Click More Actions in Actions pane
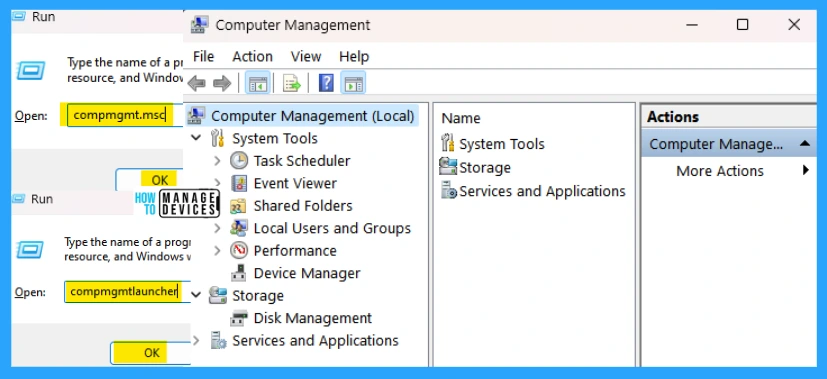 coord(720,171)
